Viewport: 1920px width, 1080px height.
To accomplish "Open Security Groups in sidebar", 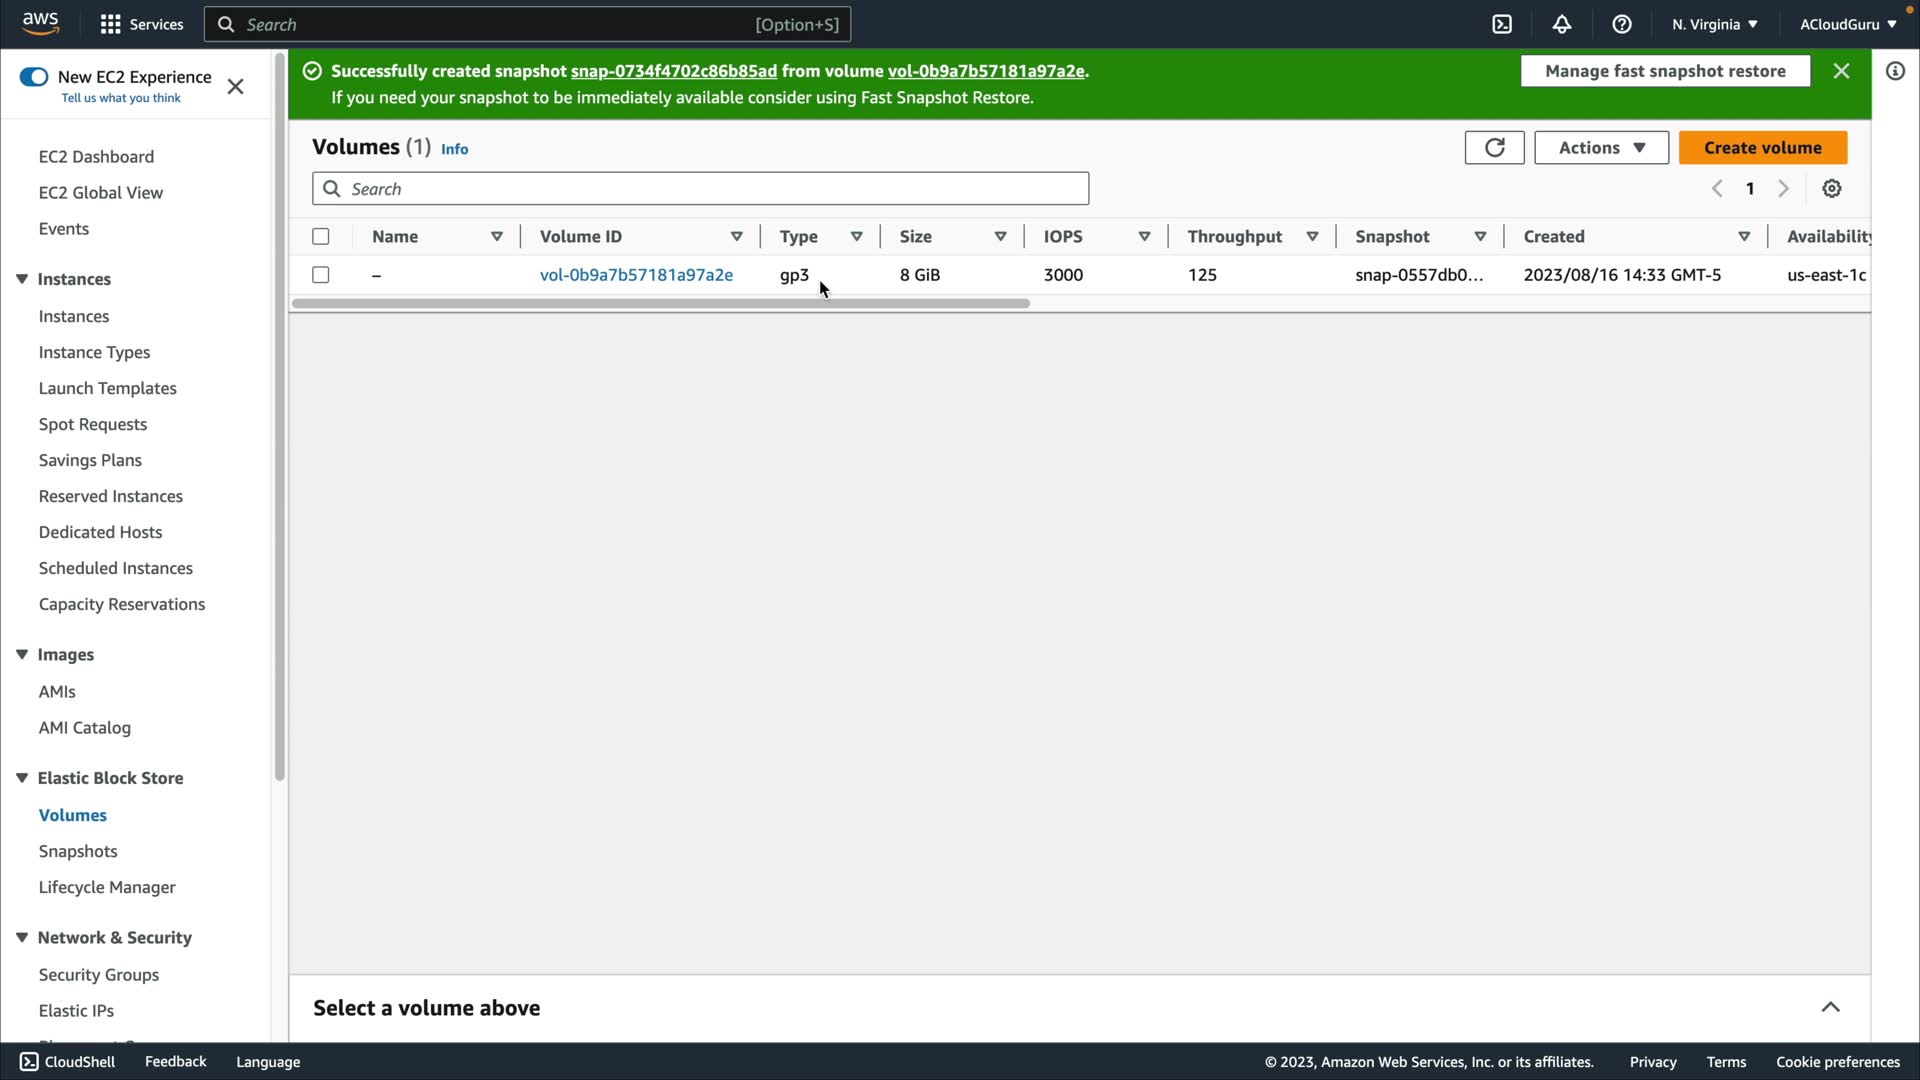I will pyautogui.click(x=98, y=974).
